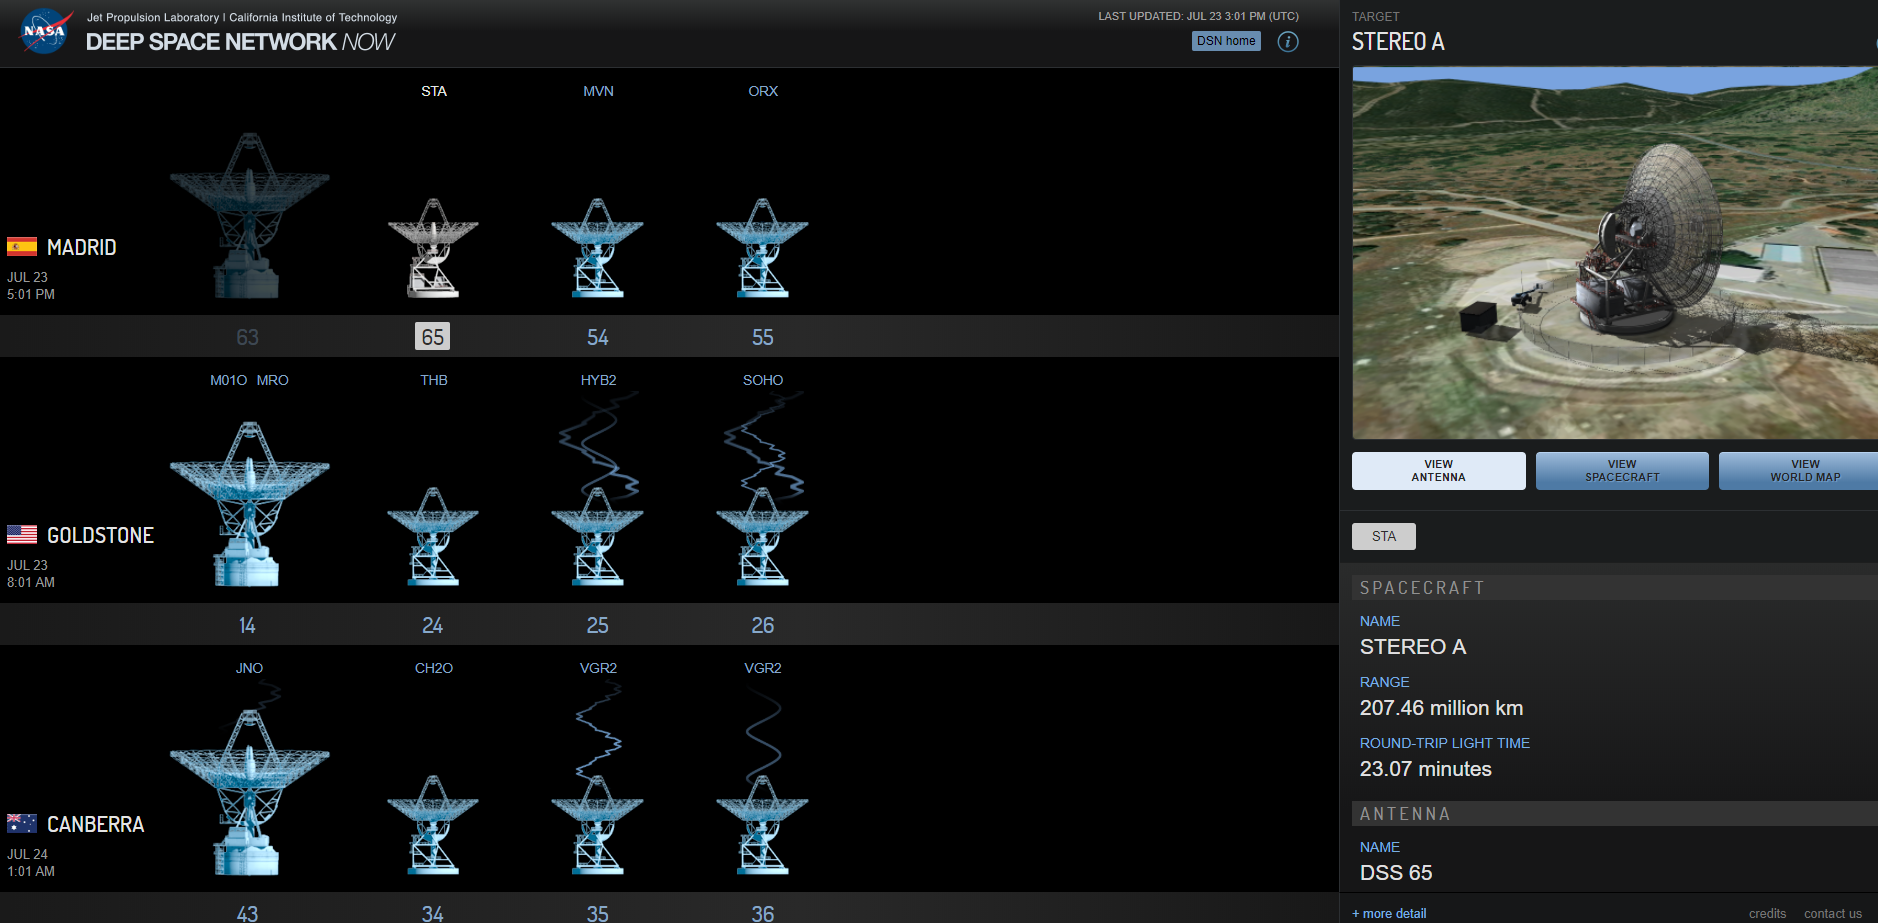Click antenna number 14

pos(247,625)
